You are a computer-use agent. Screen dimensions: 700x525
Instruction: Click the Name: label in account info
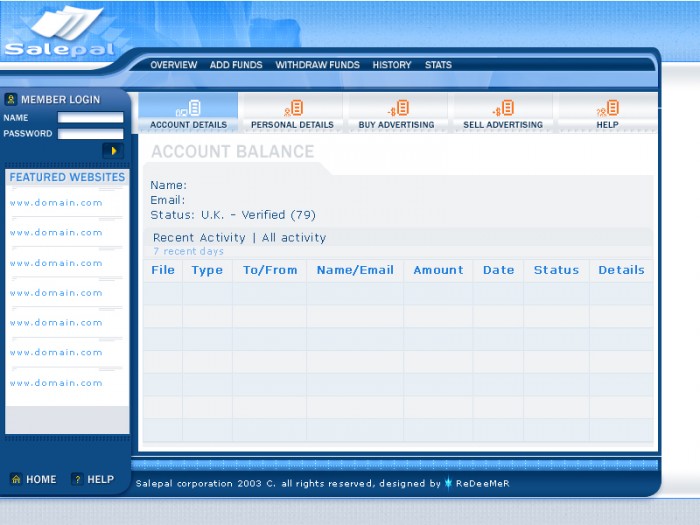click(168, 185)
